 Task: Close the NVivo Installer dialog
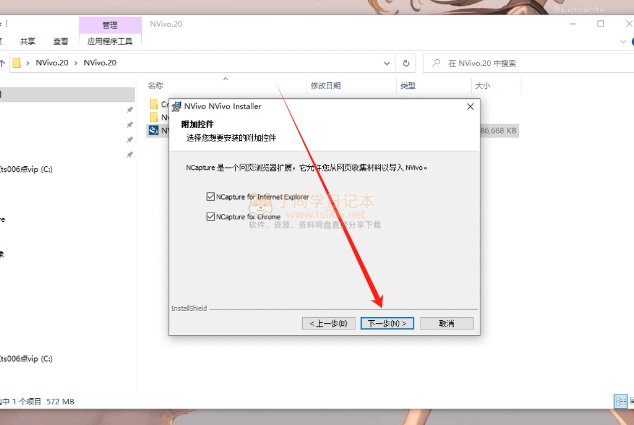(x=470, y=106)
